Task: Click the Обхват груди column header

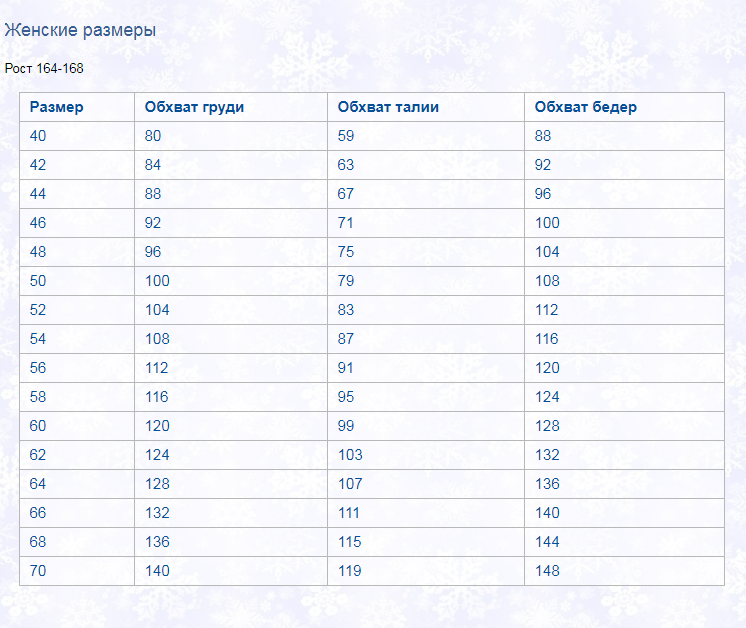Action: coord(194,107)
